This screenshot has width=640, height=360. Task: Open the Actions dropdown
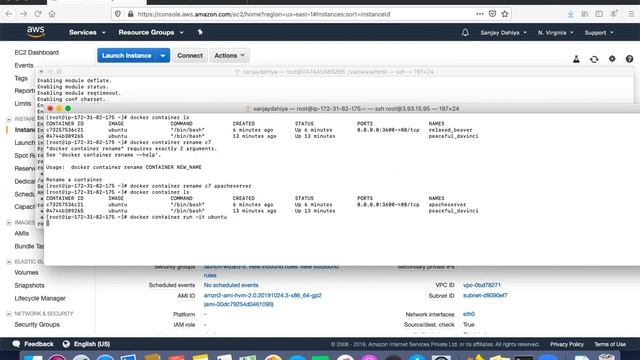pos(229,56)
